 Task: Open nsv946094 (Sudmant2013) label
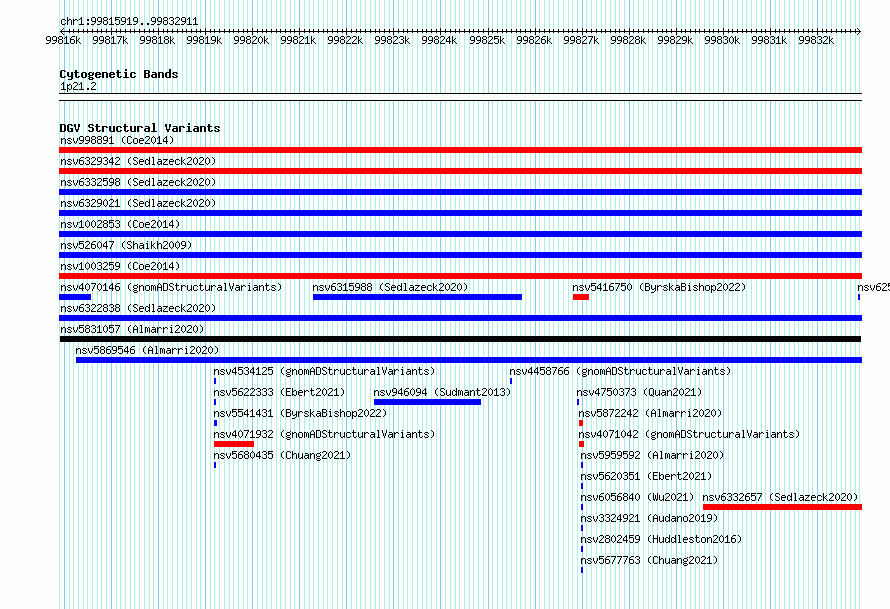pos(442,392)
